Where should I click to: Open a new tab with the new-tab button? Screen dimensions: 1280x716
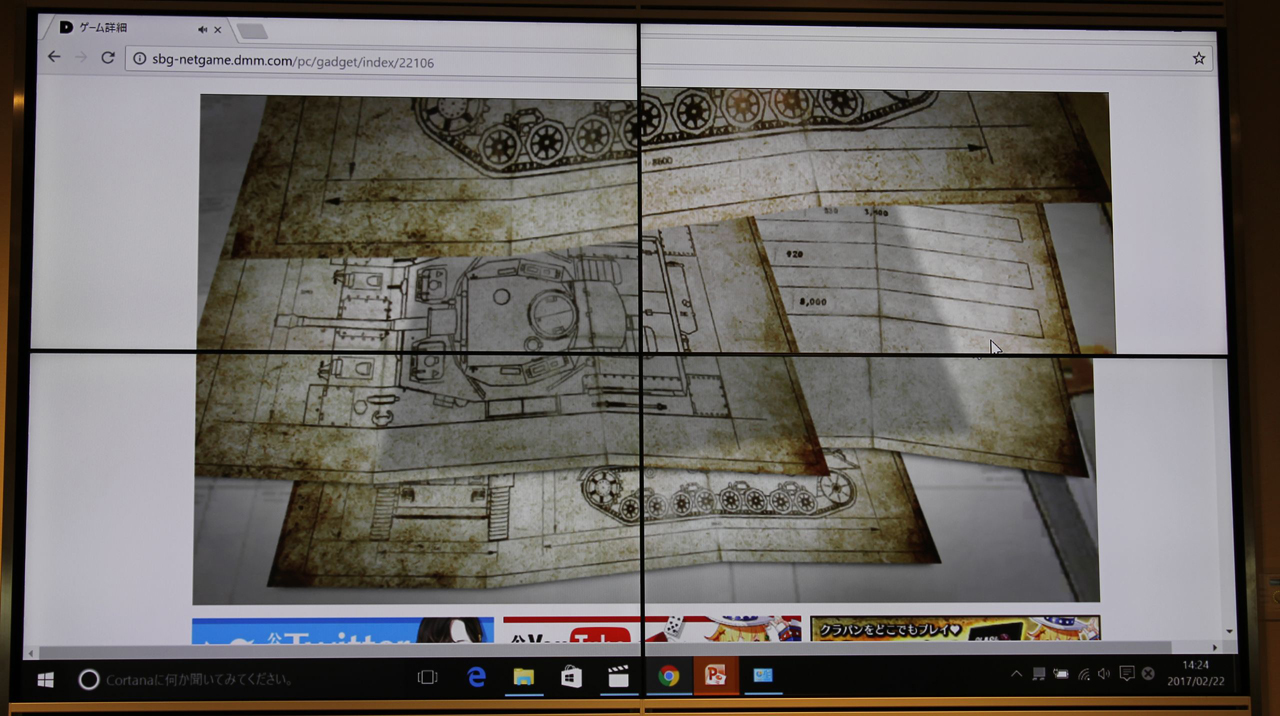pyautogui.click(x=252, y=32)
